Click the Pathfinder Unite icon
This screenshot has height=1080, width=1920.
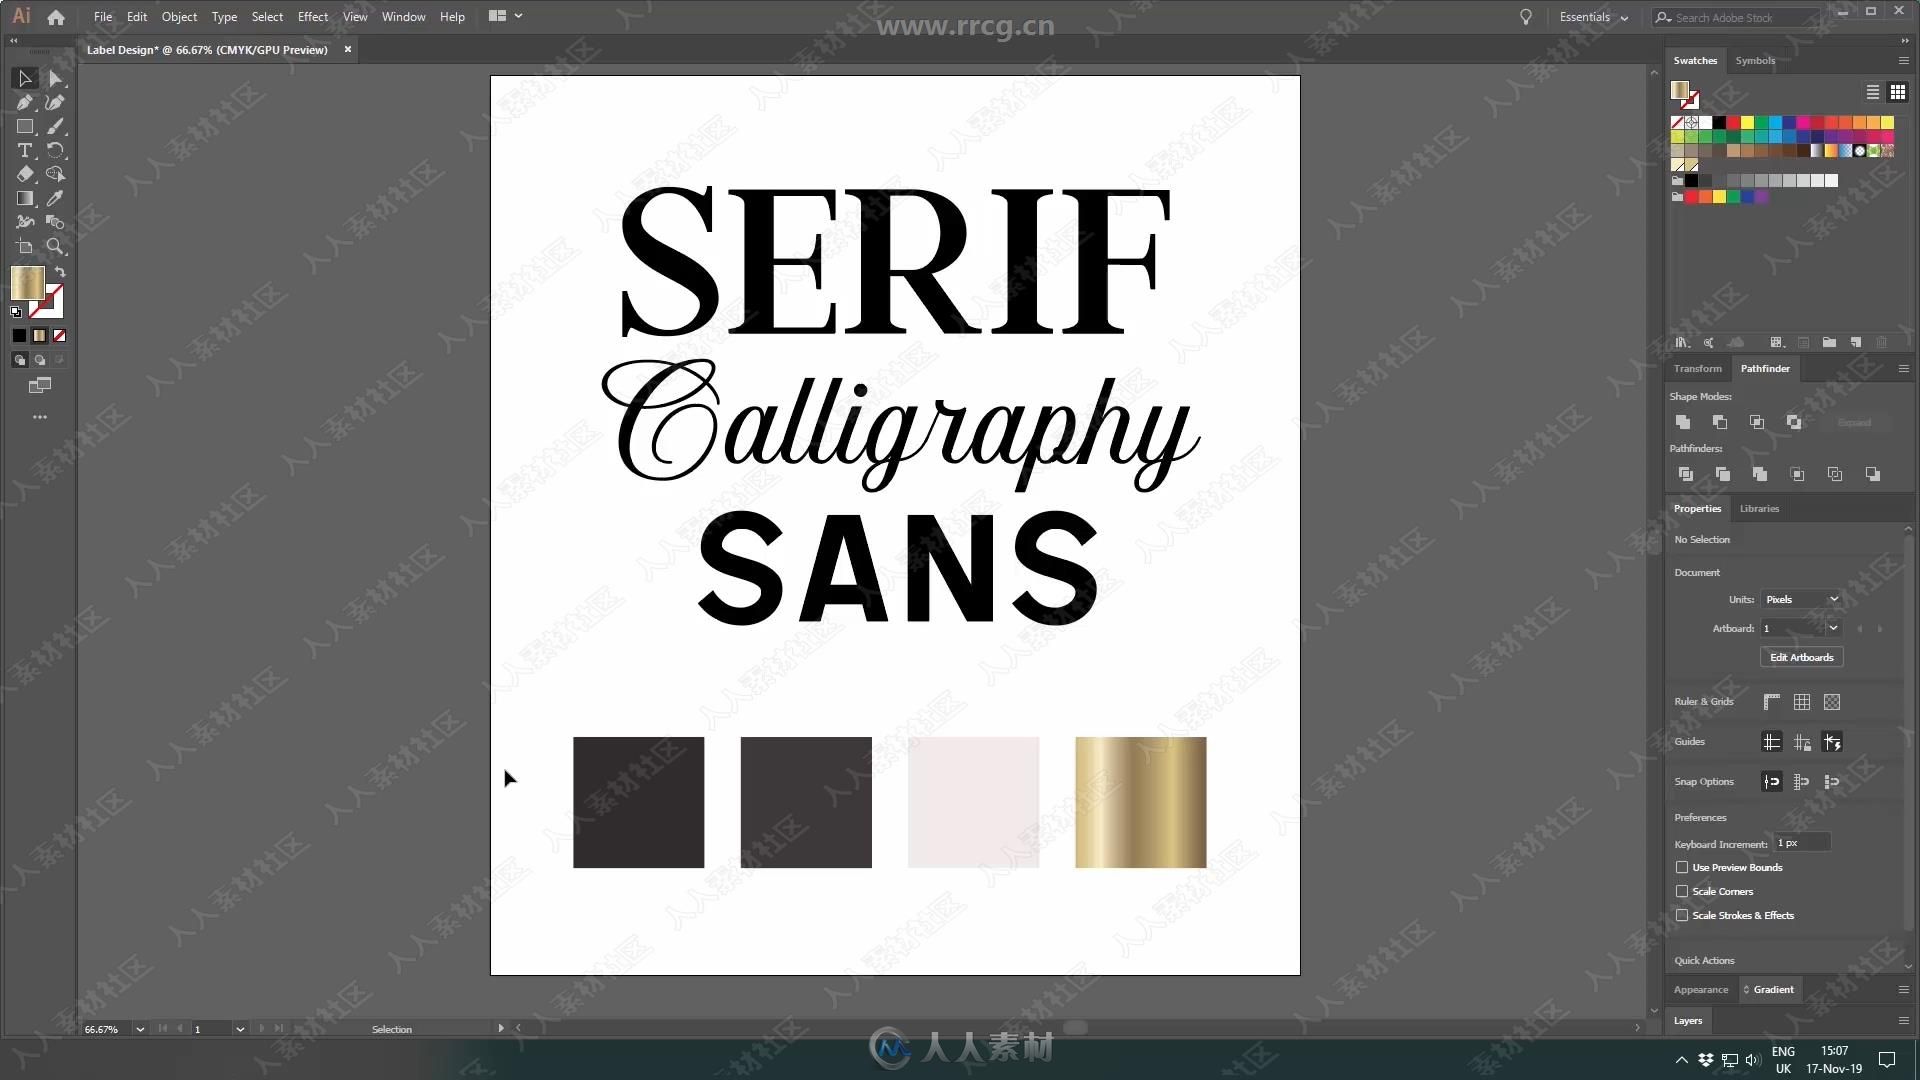(1684, 422)
